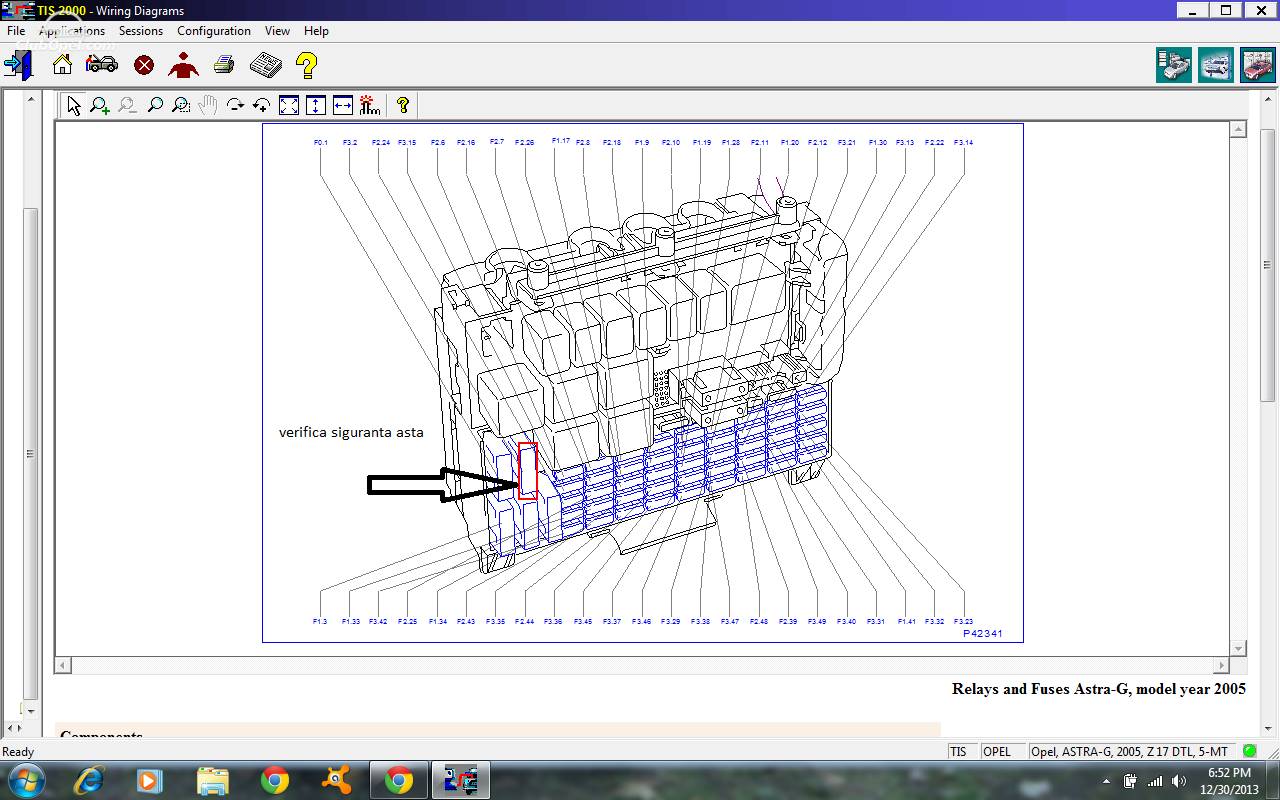Image resolution: width=1280 pixels, height=800 pixels.
Task: Click the left panel scroll down arrow
Action: pos(31,710)
